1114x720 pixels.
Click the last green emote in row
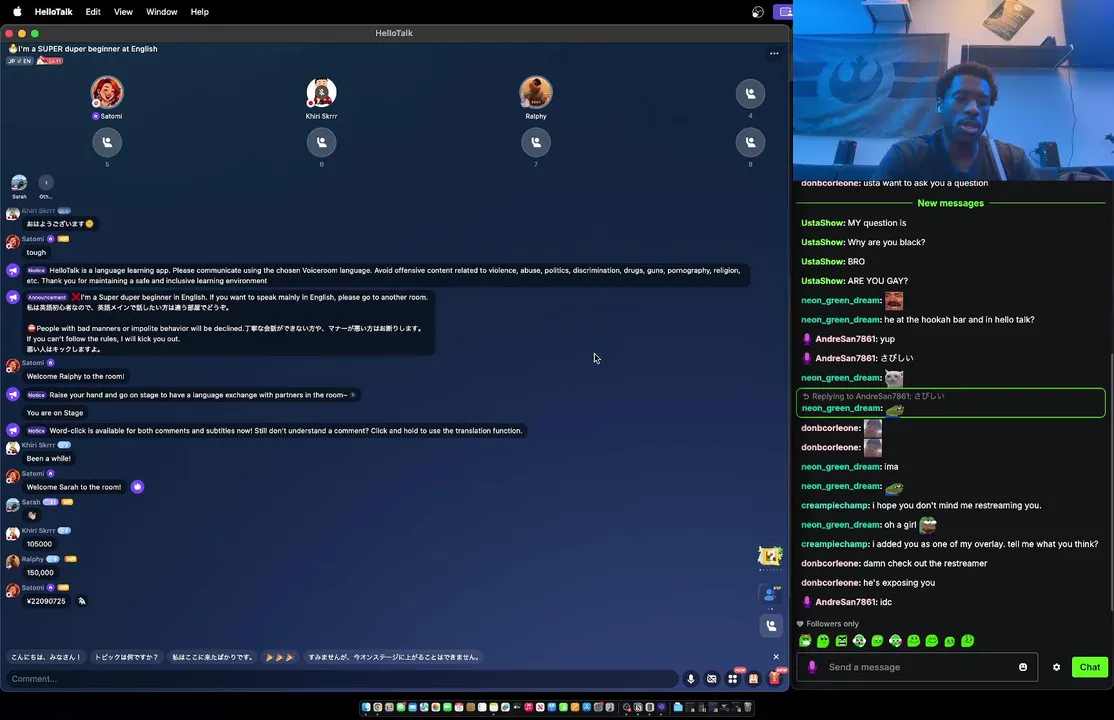pyautogui.click(x=968, y=641)
